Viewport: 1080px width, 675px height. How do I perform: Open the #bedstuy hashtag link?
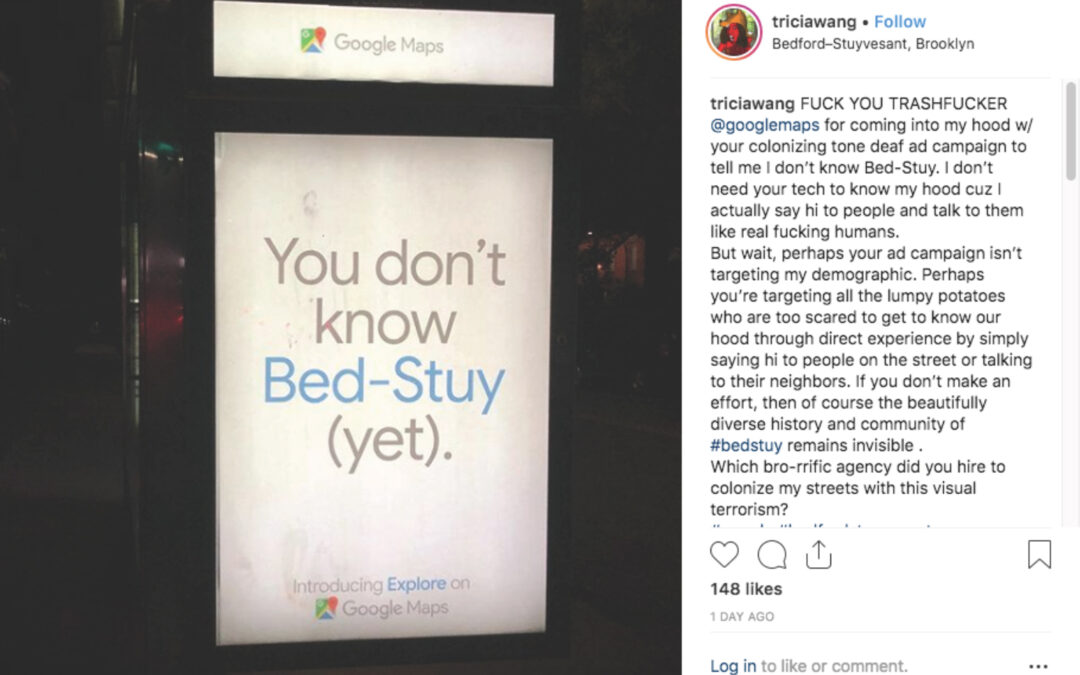point(746,446)
